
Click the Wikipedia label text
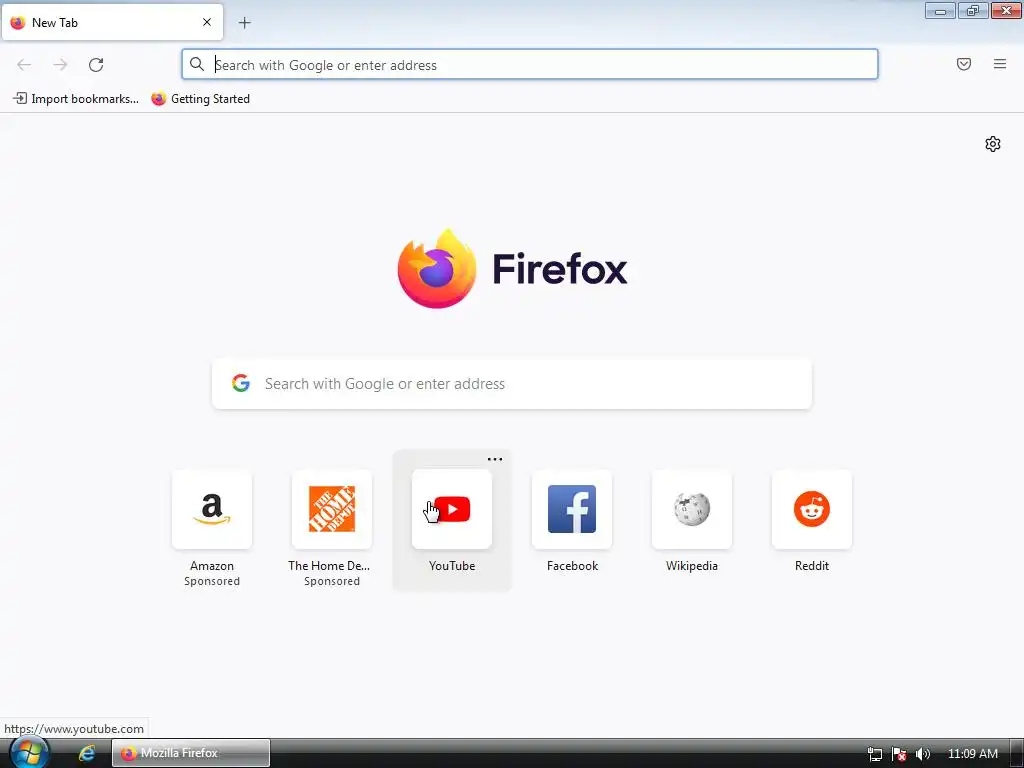(x=692, y=566)
